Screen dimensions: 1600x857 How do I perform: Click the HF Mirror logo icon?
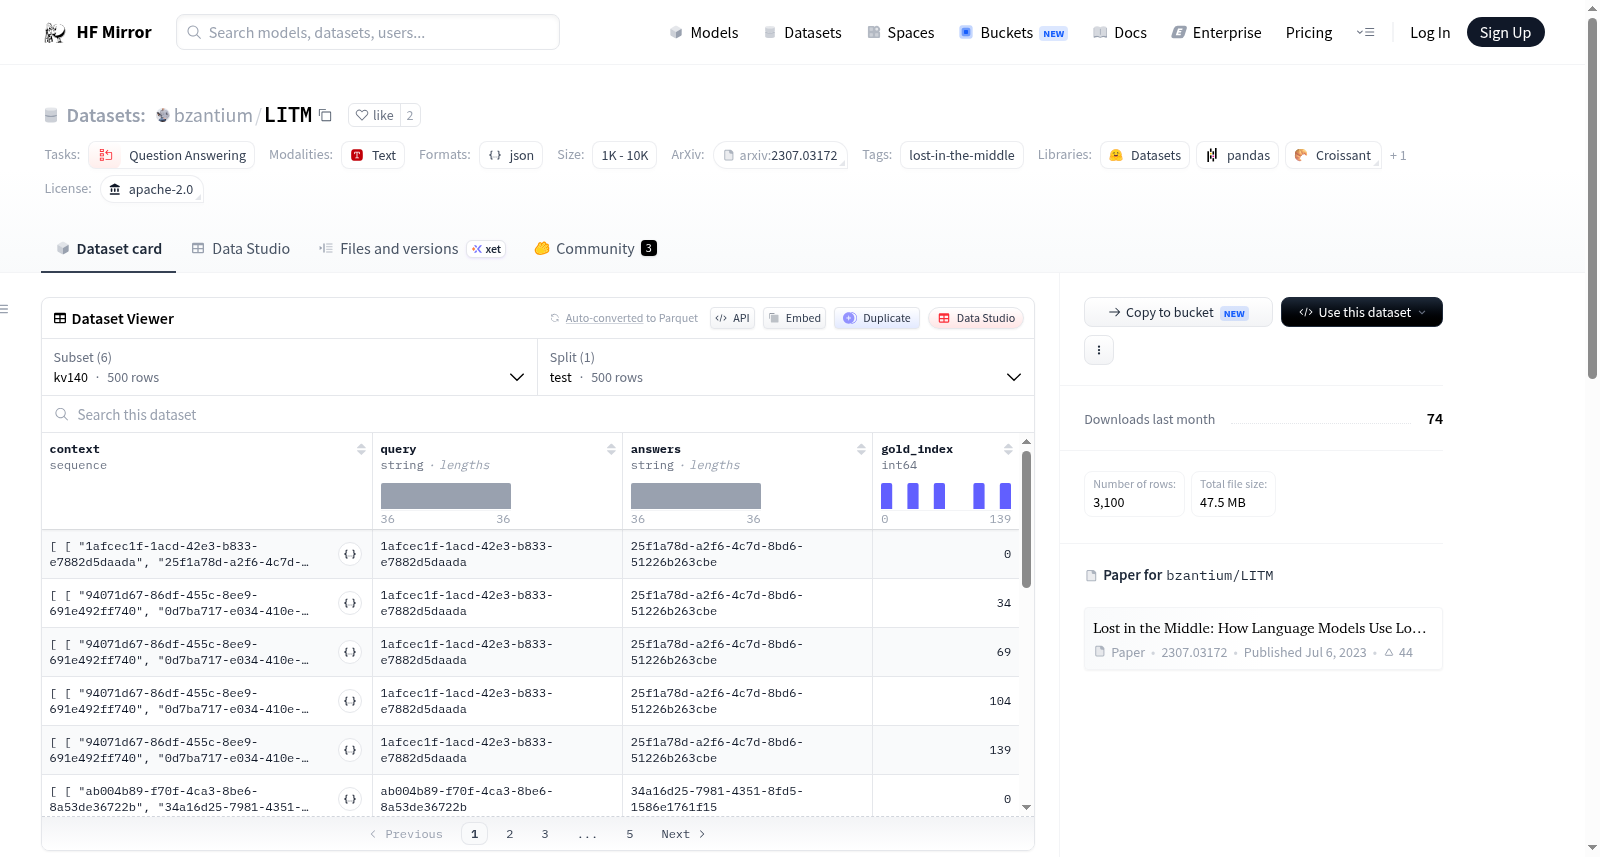[55, 33]
